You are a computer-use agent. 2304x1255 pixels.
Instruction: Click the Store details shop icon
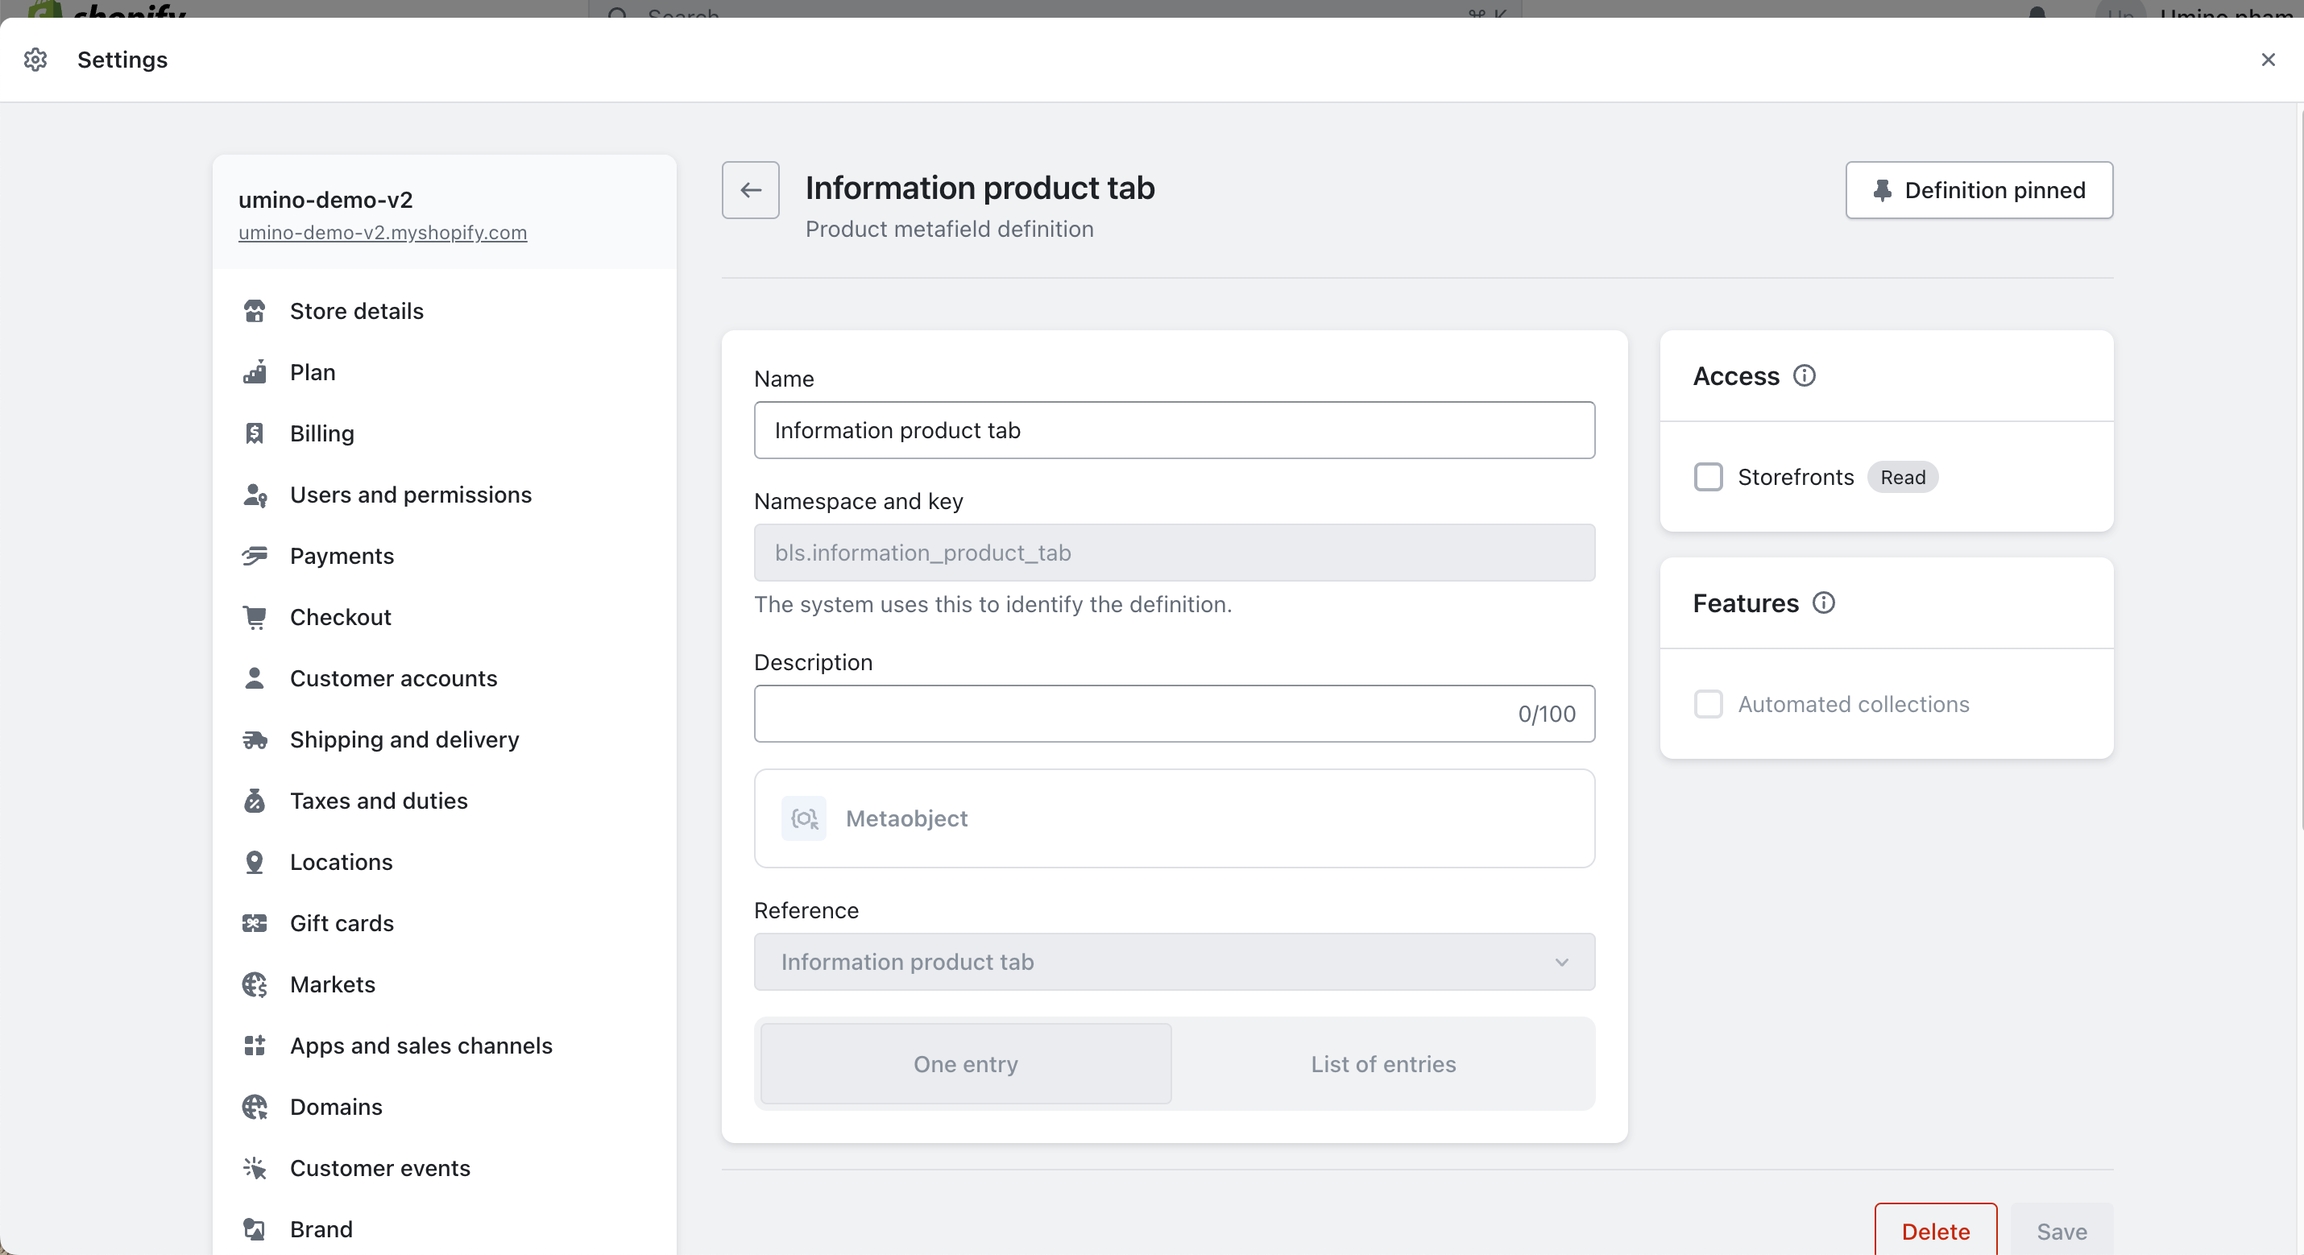[x=255, y=311]
